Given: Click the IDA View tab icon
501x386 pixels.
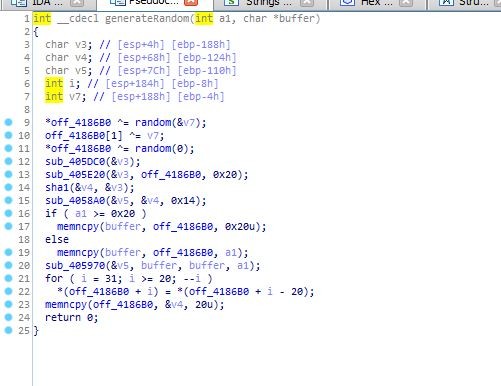Looking at the screenshot, I should pyautogui.click(x=19, y=3).
